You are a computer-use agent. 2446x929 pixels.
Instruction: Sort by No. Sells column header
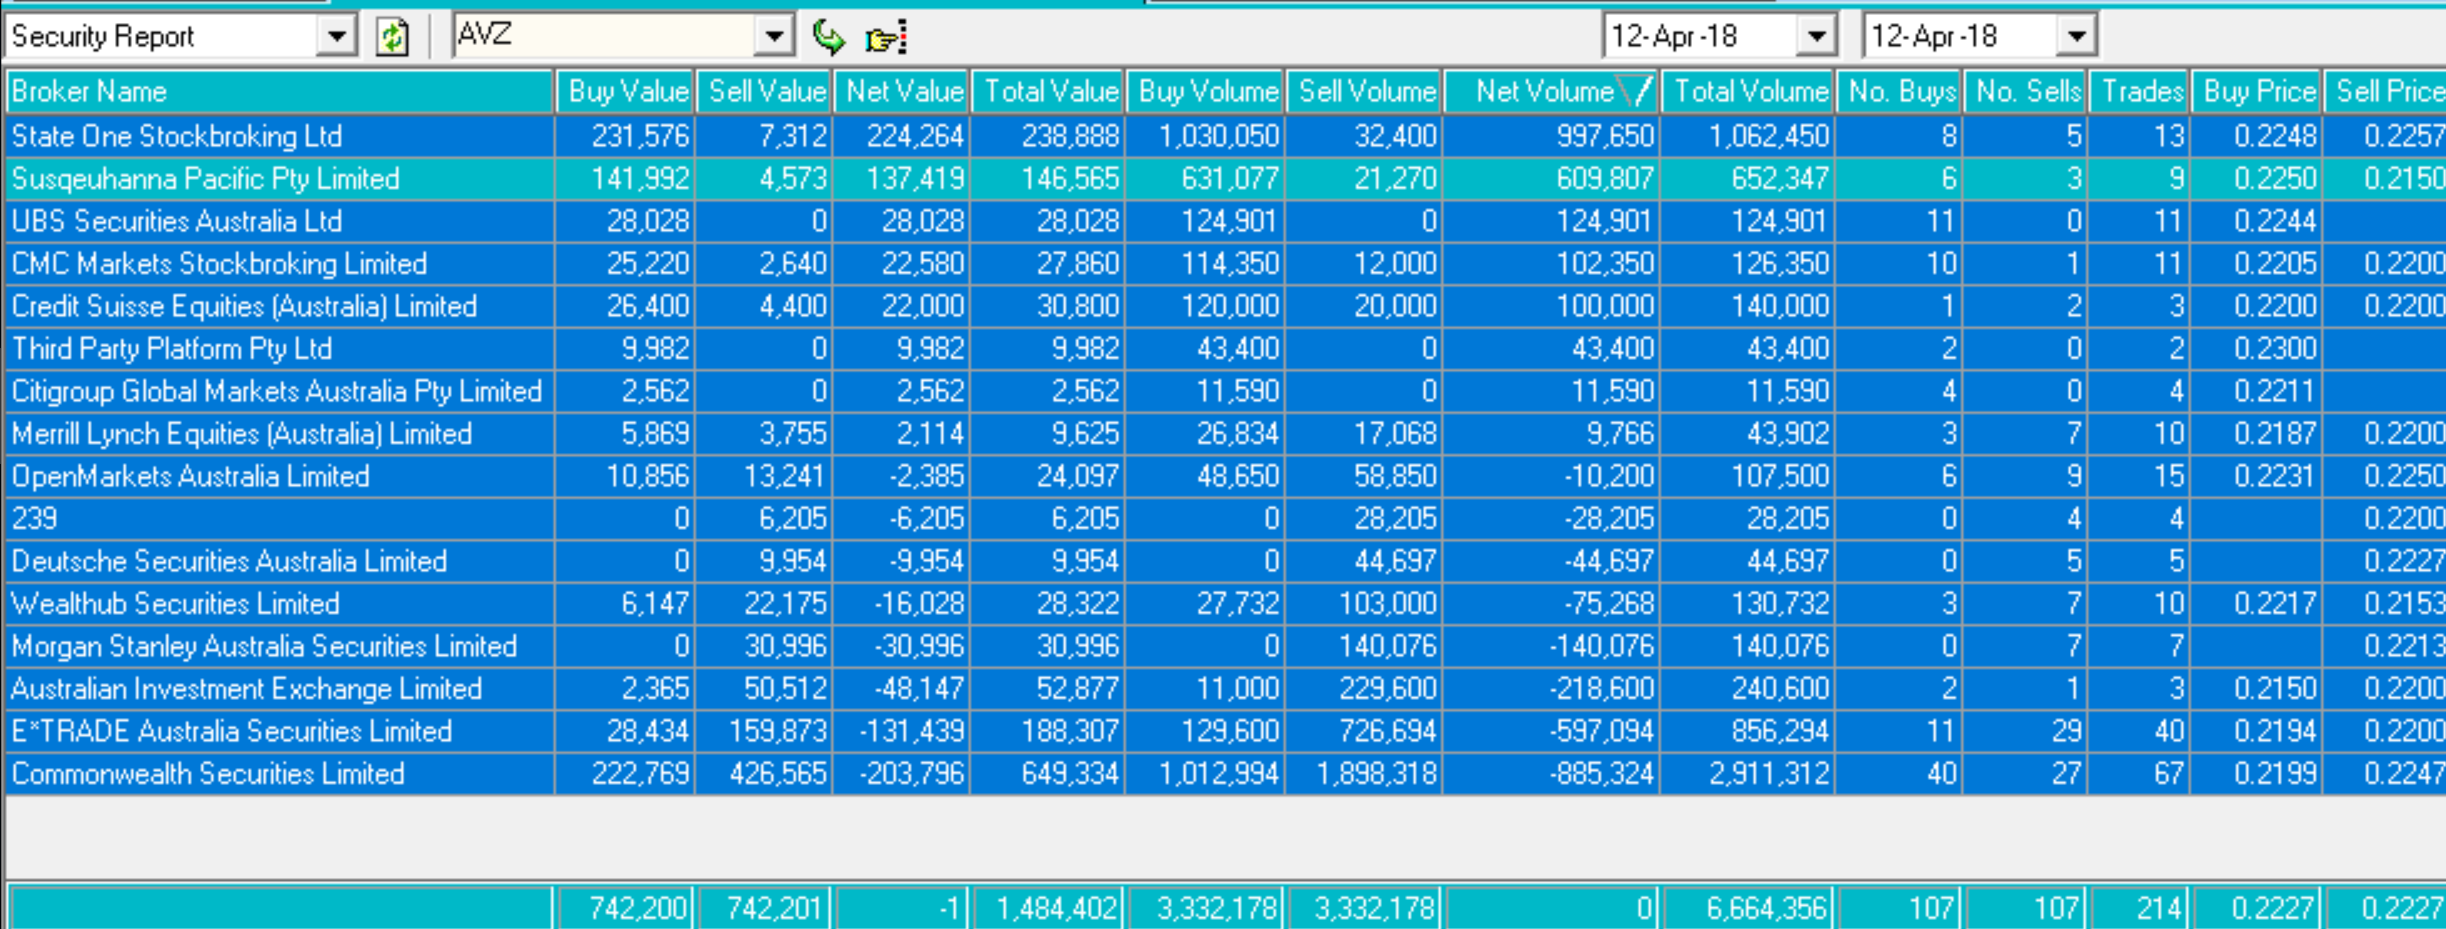coord(2027,92)
